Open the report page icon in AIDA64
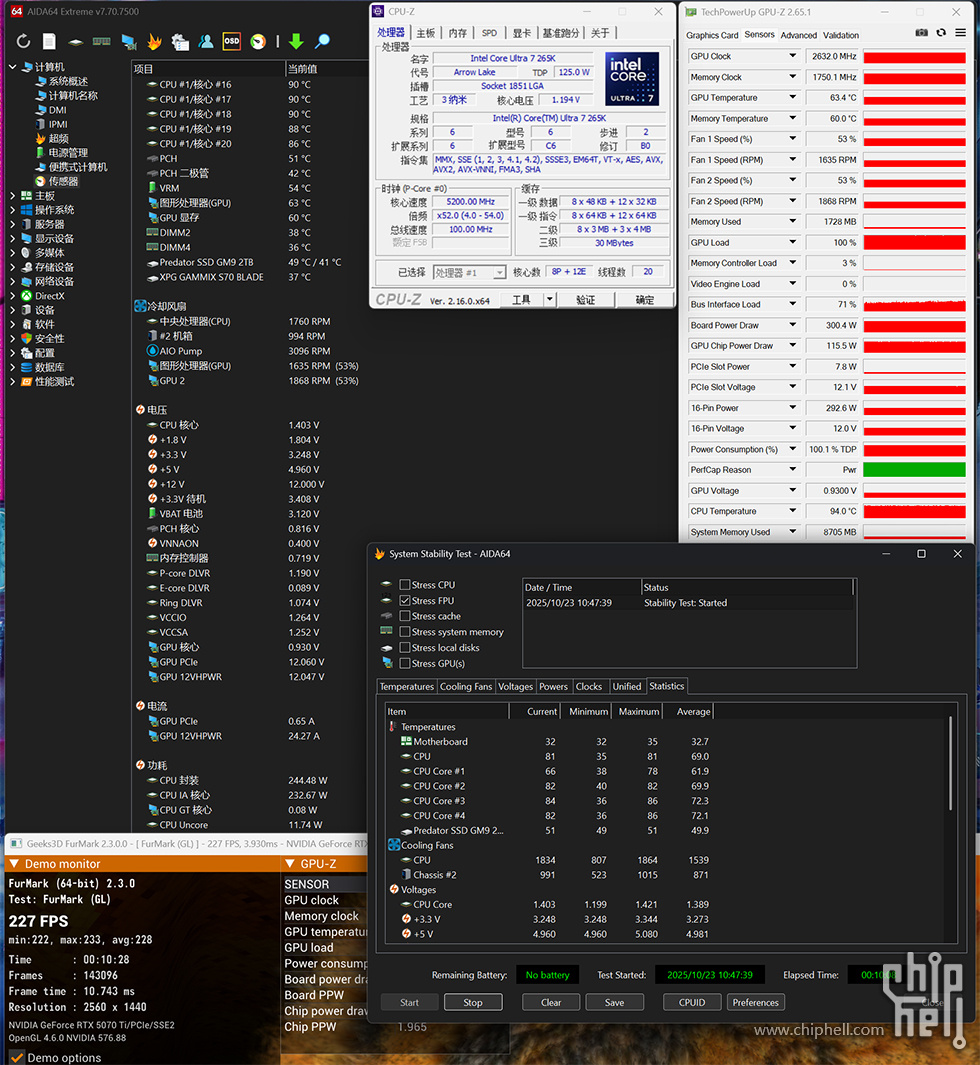This screenshot has height=1065, width=980. click(x=49, y=42)
